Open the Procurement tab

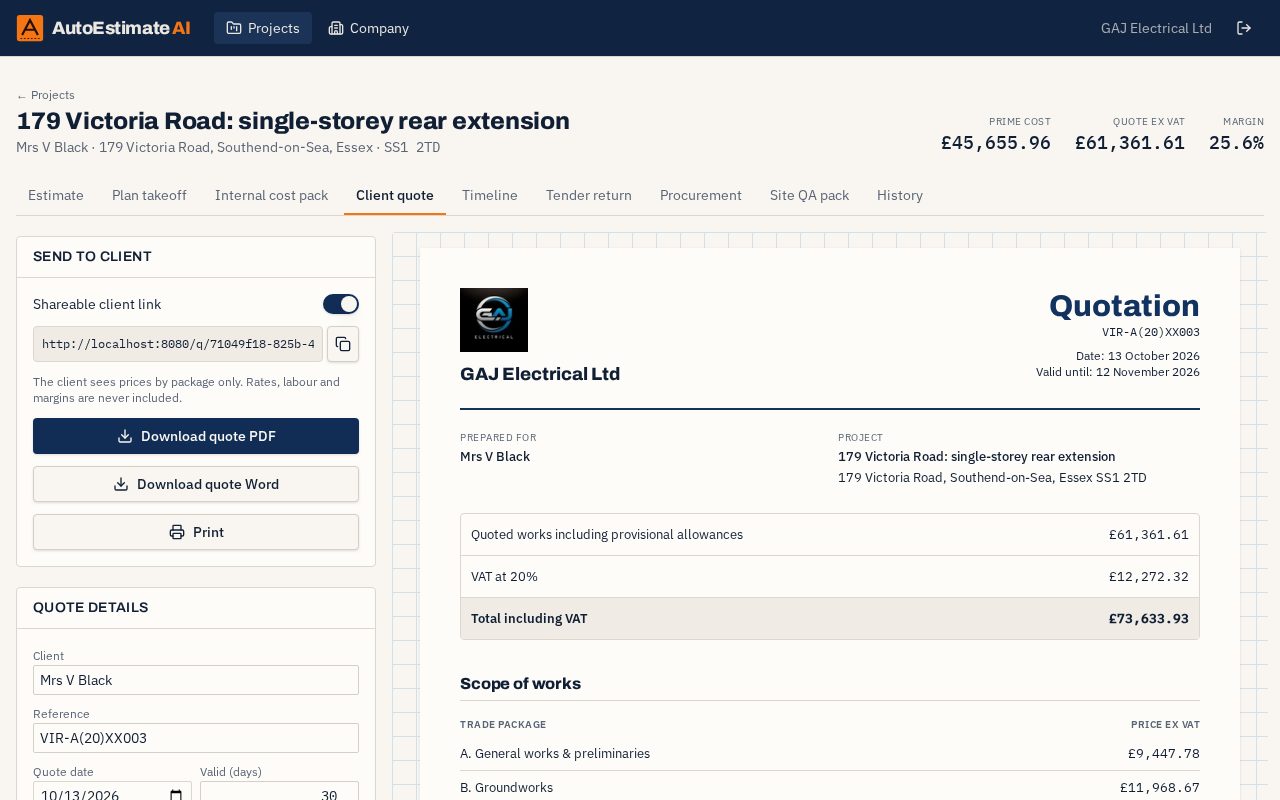[x=701, y=195]
